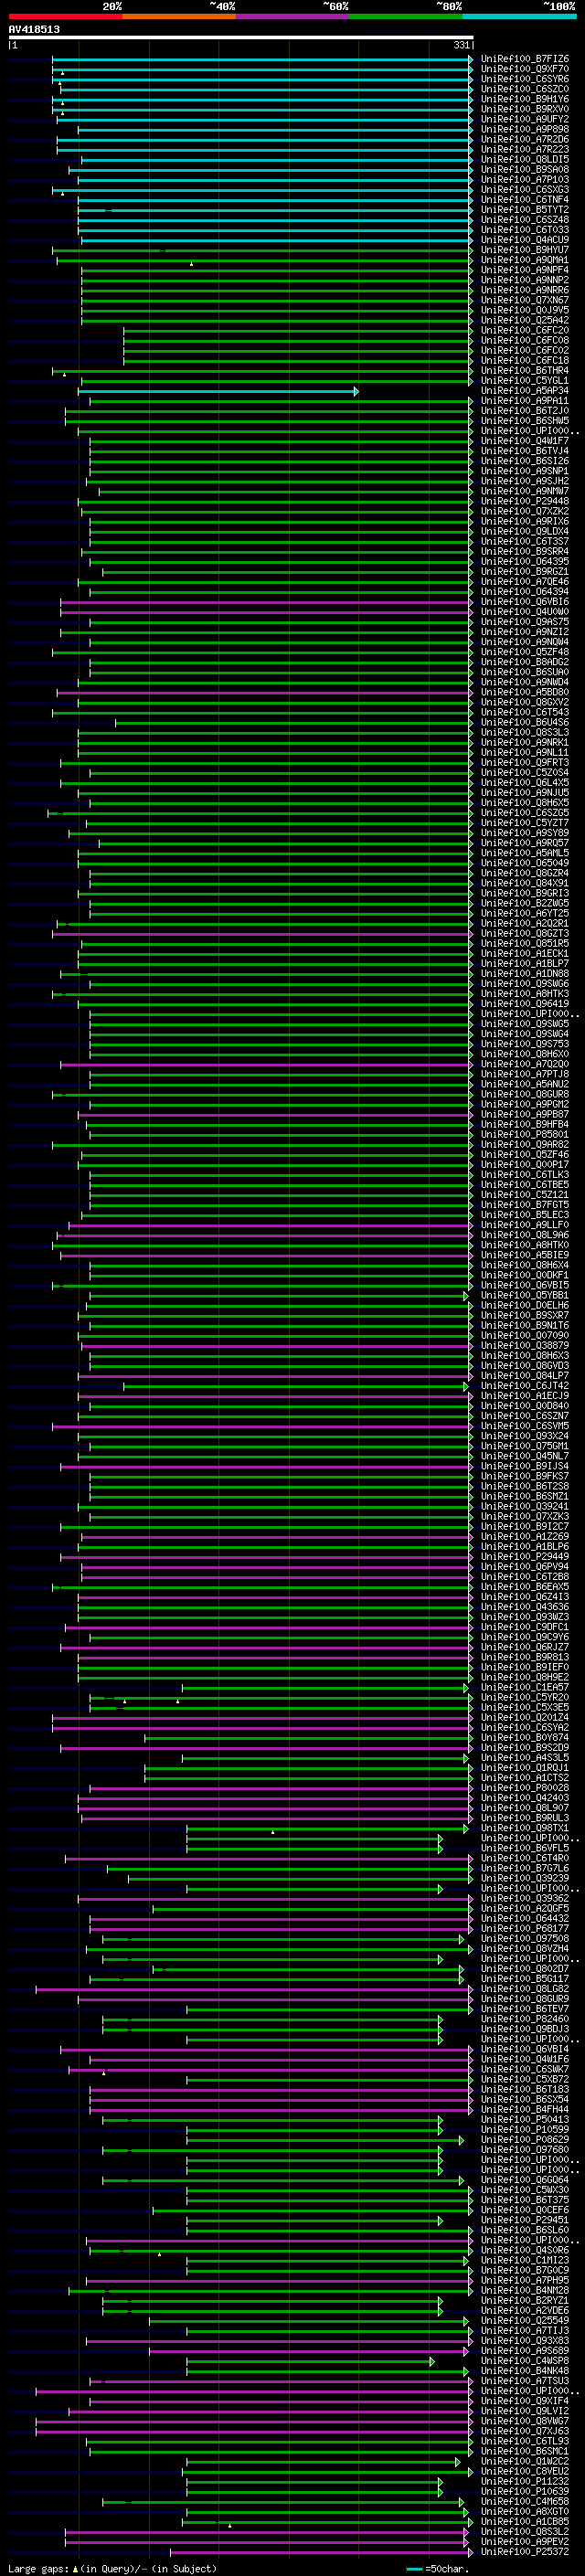Click the yellow gap marker on the A9QMA1 row

(x=191, y=264)
